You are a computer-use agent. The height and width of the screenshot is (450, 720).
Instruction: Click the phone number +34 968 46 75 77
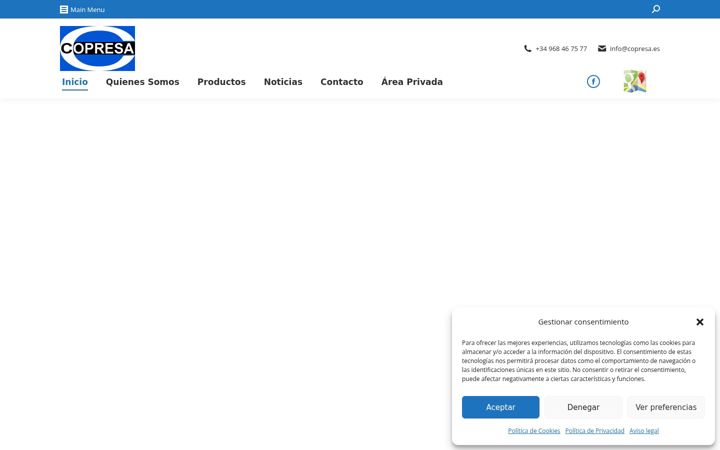point(561,49)
